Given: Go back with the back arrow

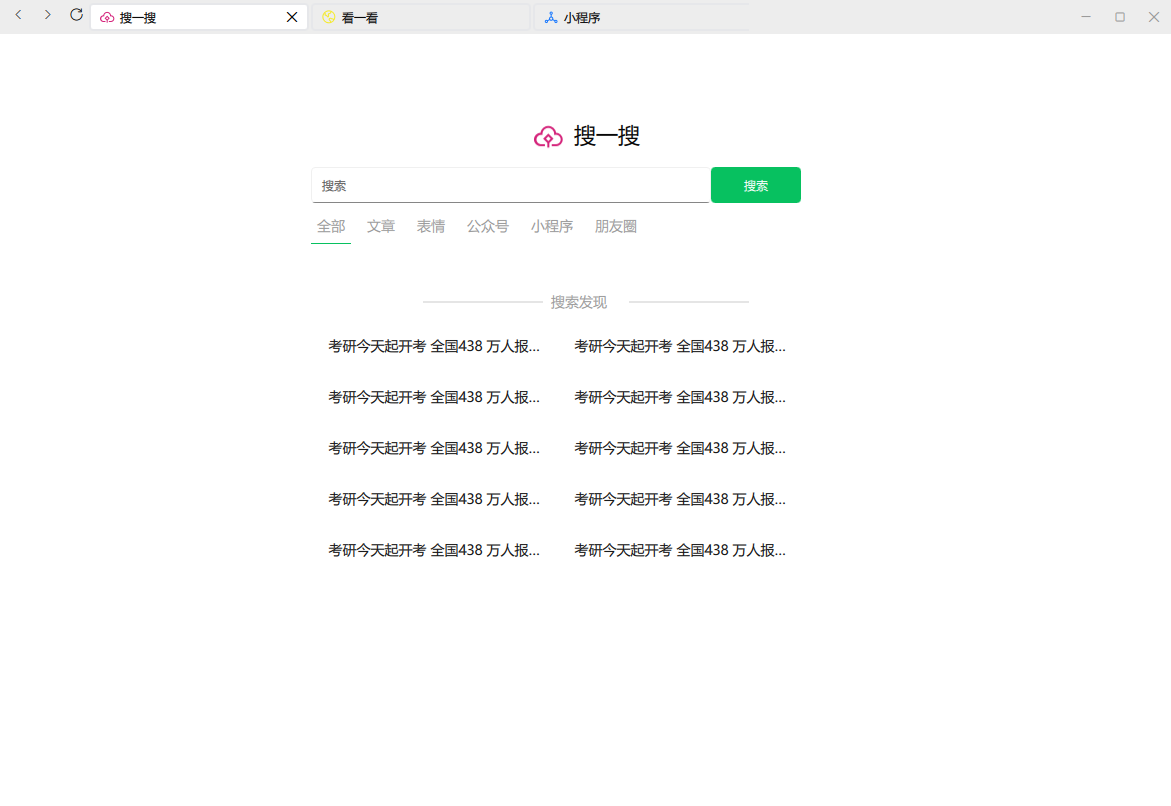Looking at the screenshot, I should coord(19,15).
